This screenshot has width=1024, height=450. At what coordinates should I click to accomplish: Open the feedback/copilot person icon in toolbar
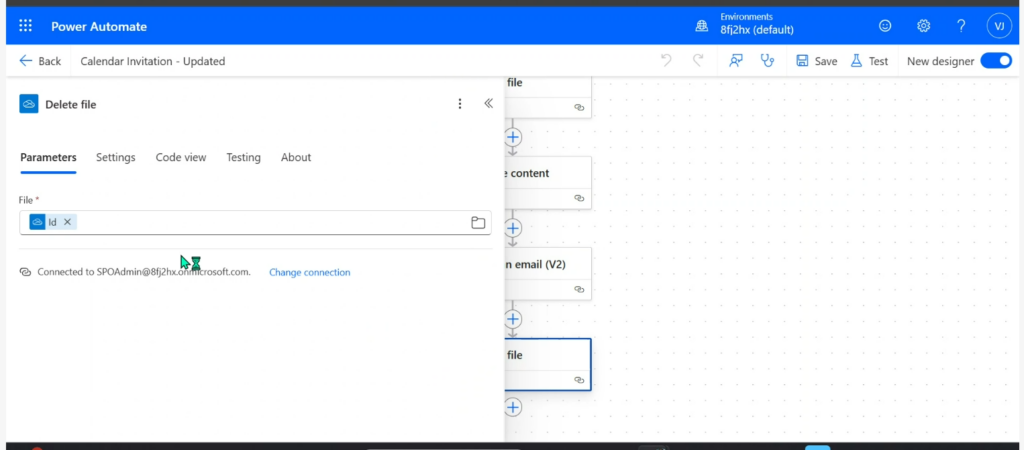736,61
